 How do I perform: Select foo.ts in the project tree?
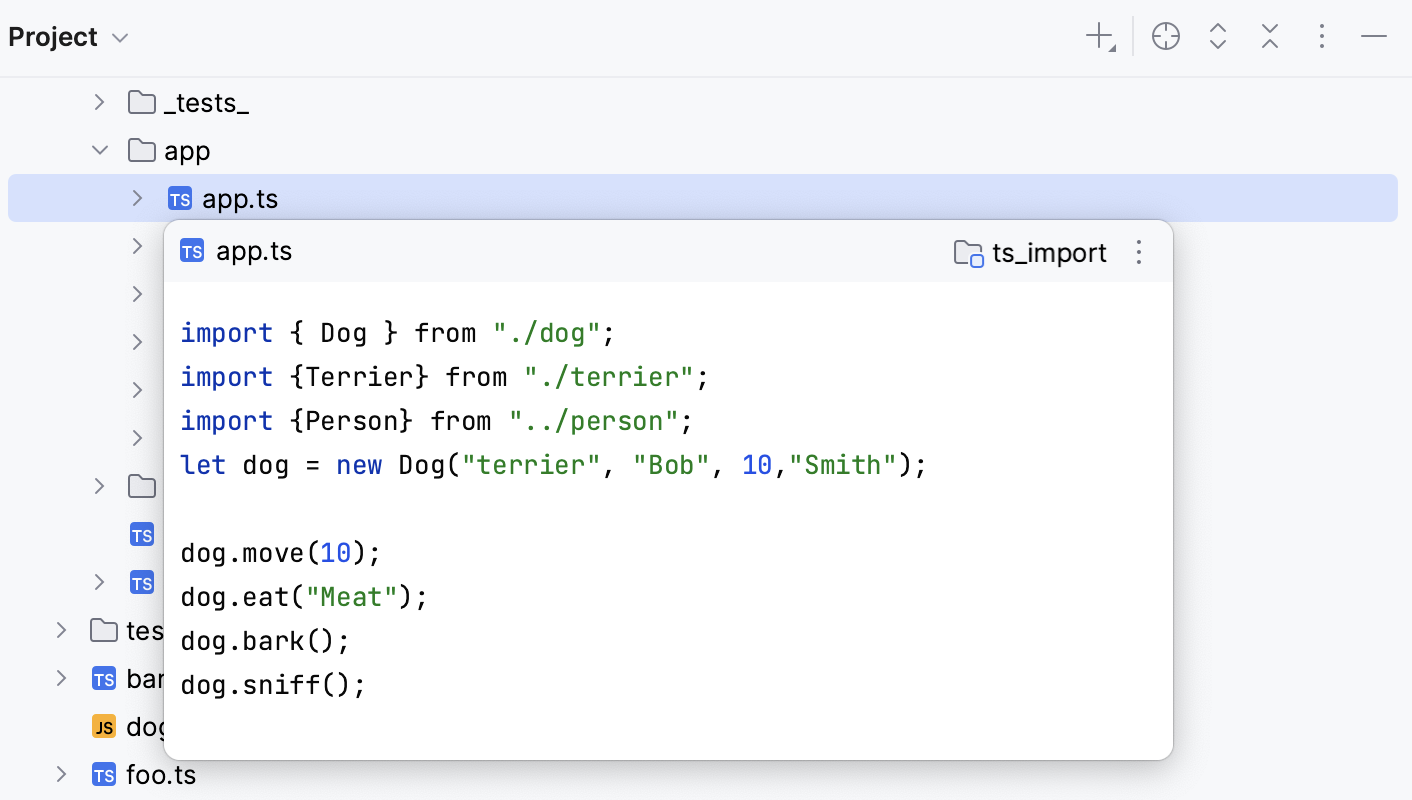tap(160, 774)
